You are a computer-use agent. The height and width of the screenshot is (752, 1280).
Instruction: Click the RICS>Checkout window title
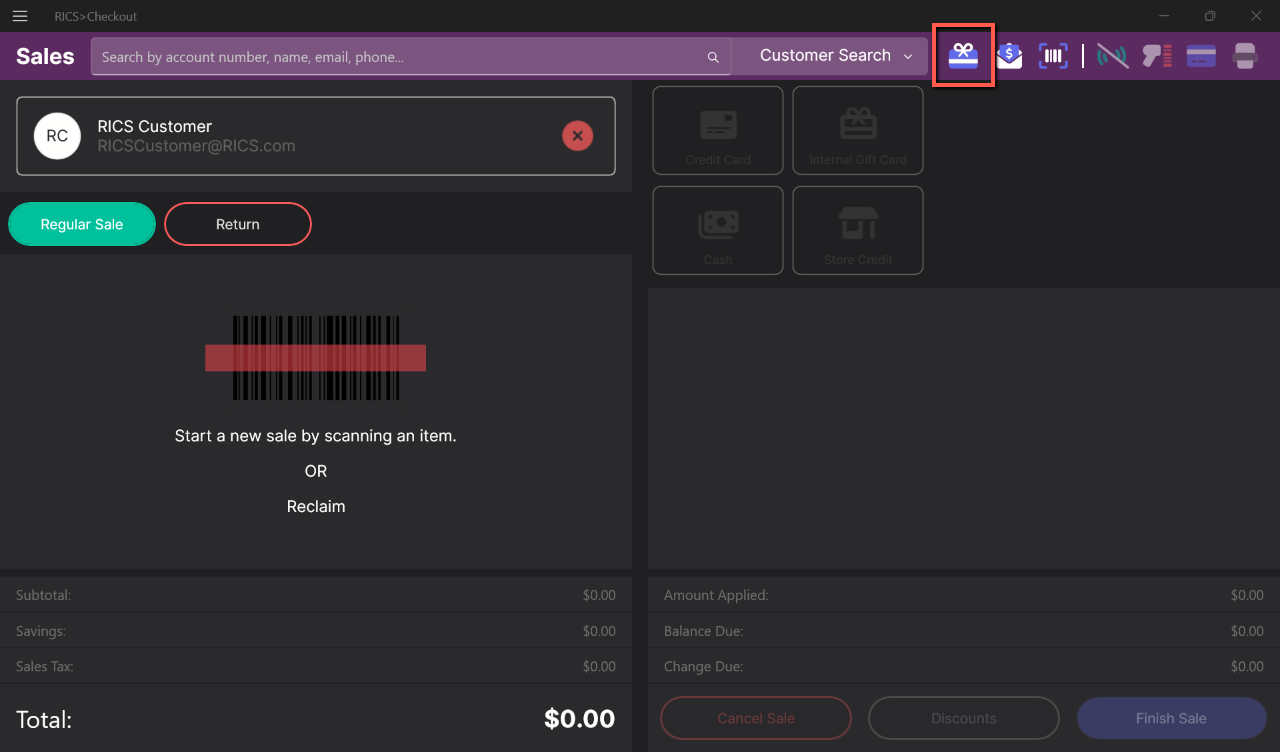coord(96,16)
